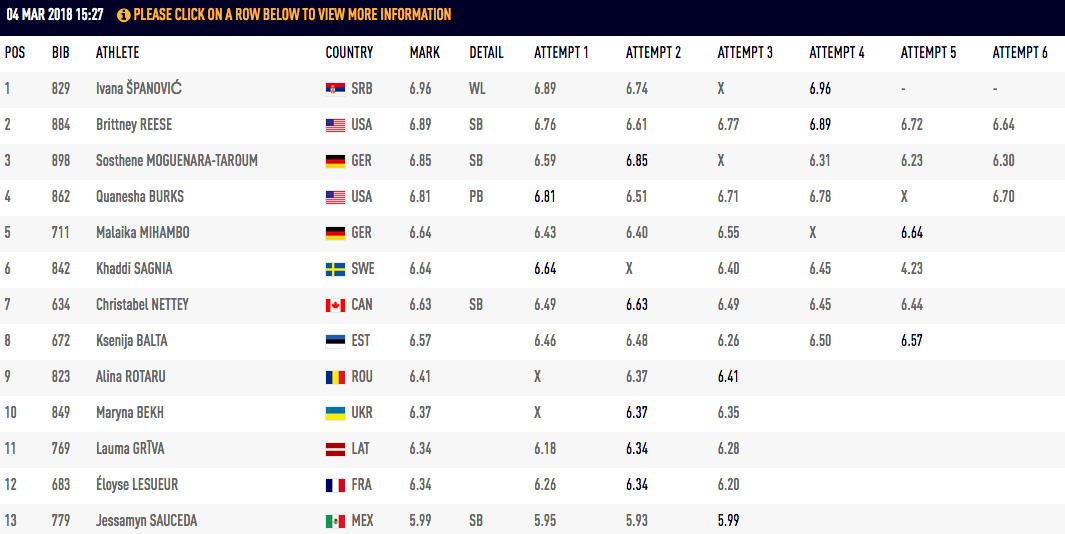Click Khaddi Sagnia's name
The height and width of the screenshot is (534, 1065).
click(x=136, y=269)
